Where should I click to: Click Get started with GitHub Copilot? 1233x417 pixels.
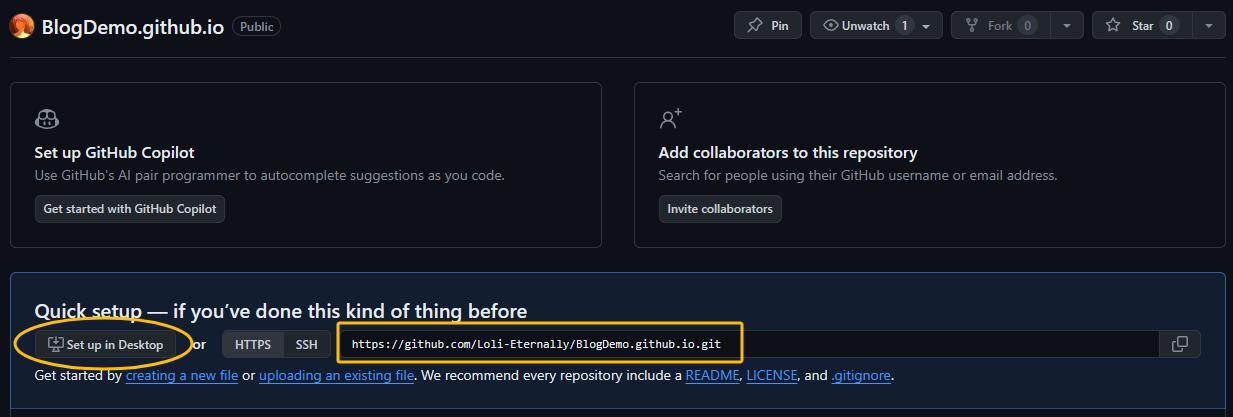pyautogui.click(x=130, y=209)
